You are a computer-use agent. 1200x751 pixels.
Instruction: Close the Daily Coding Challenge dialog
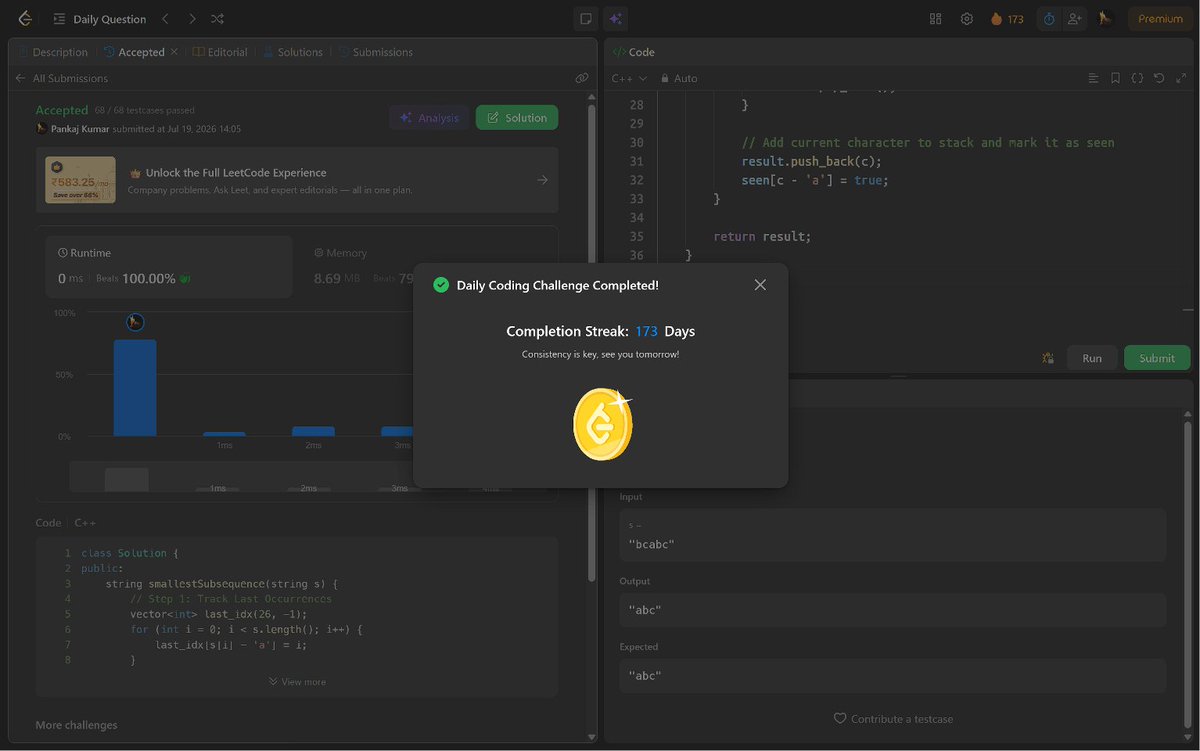coord(760,285)
